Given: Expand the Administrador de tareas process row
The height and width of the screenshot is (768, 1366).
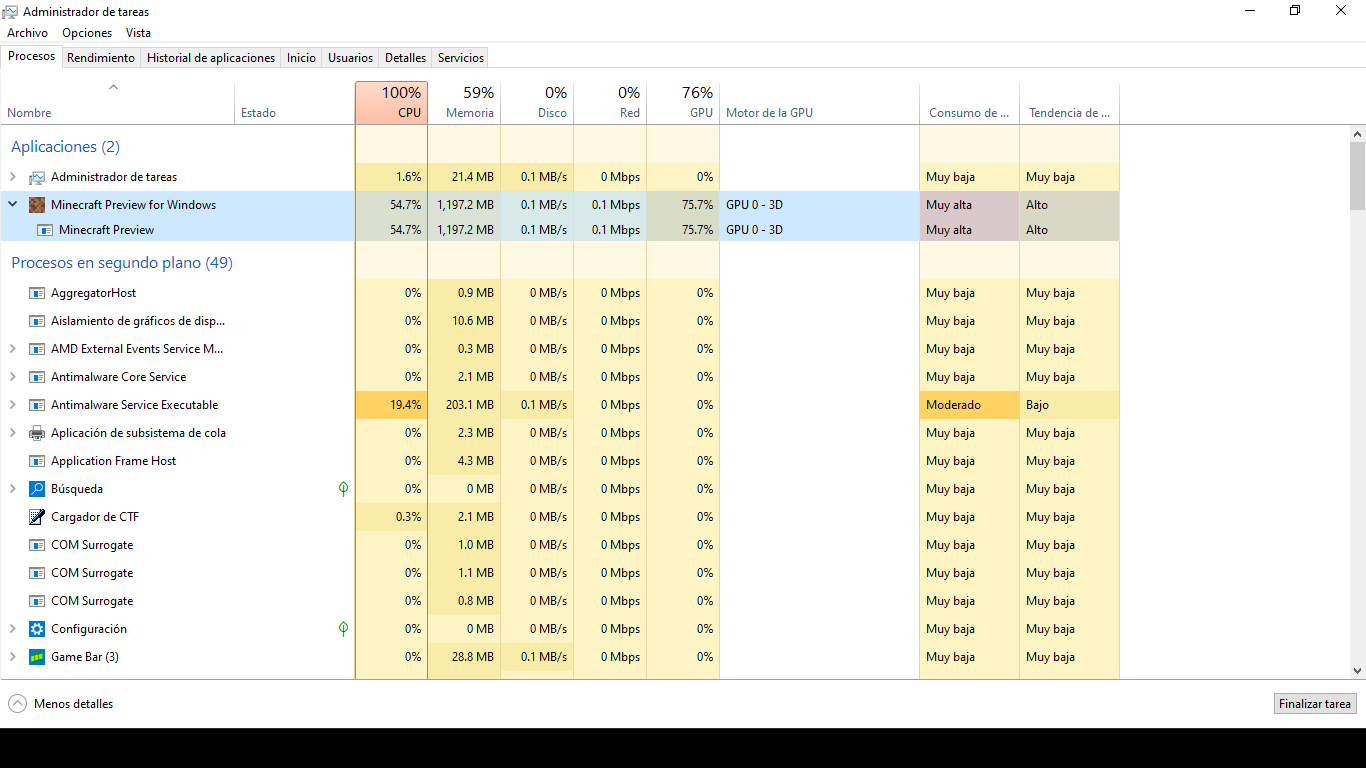Looking at the screenshot, I should click(x=13, y=177).
